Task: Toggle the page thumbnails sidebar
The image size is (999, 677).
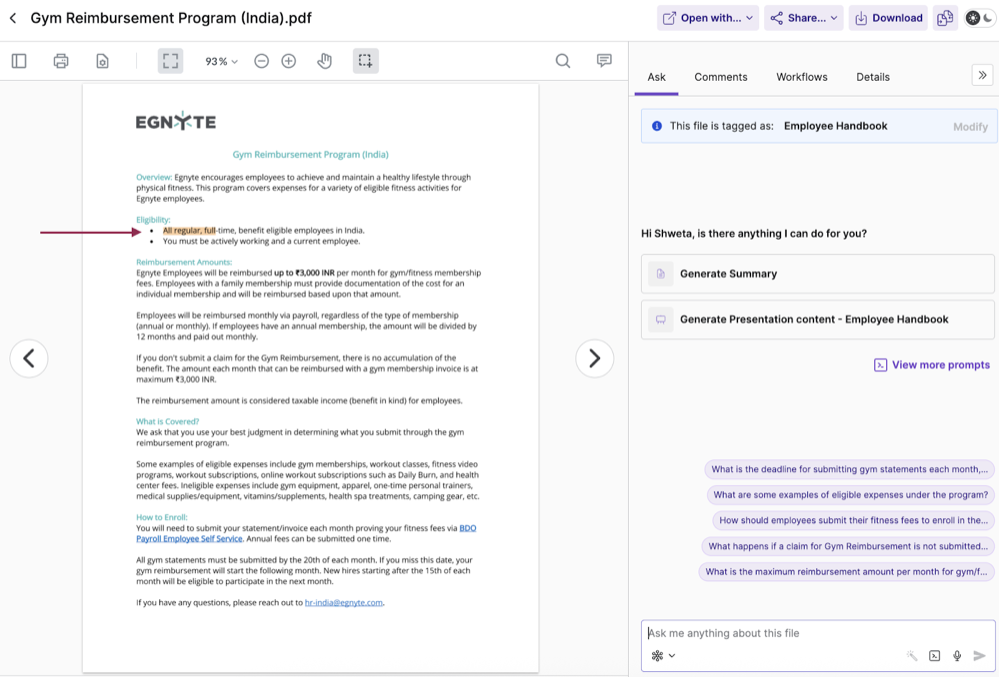Action: tap(18, 60)
